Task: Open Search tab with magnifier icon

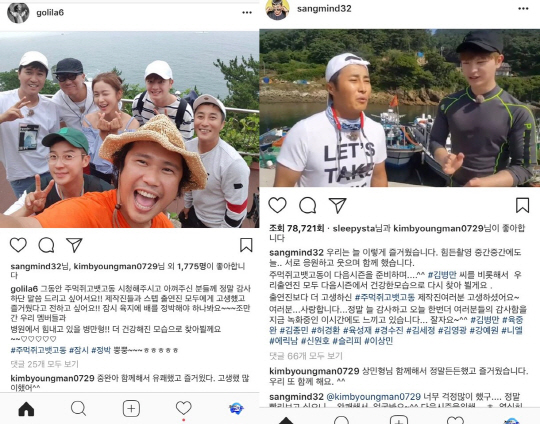Action: (79, 409)
